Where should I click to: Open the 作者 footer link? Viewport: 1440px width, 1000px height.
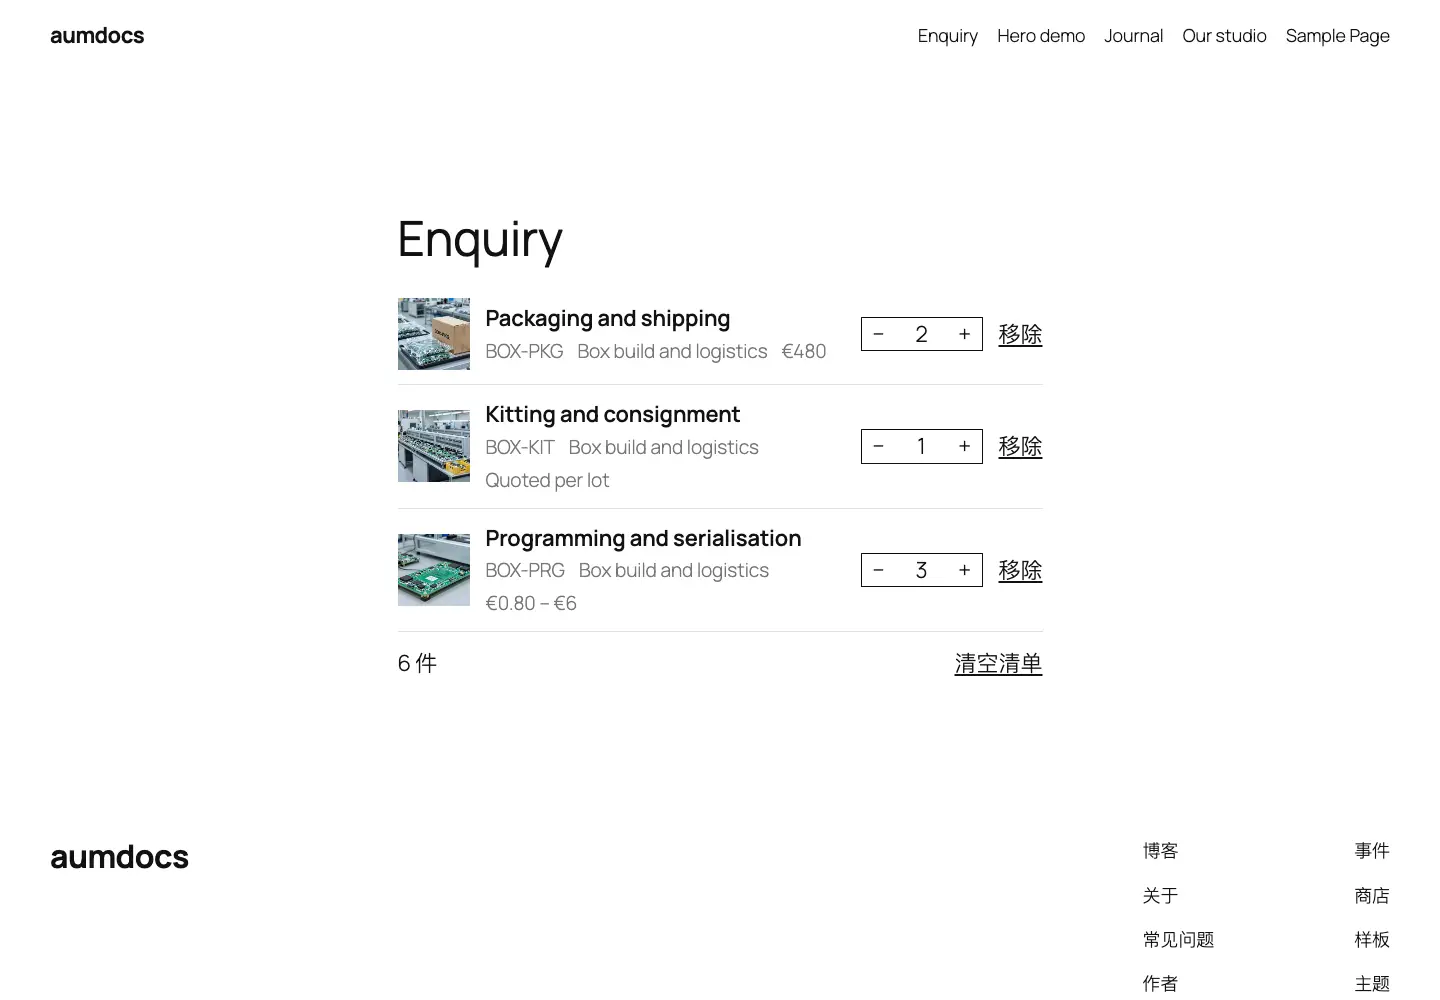pyautogui.click(x=1161, y=984)
